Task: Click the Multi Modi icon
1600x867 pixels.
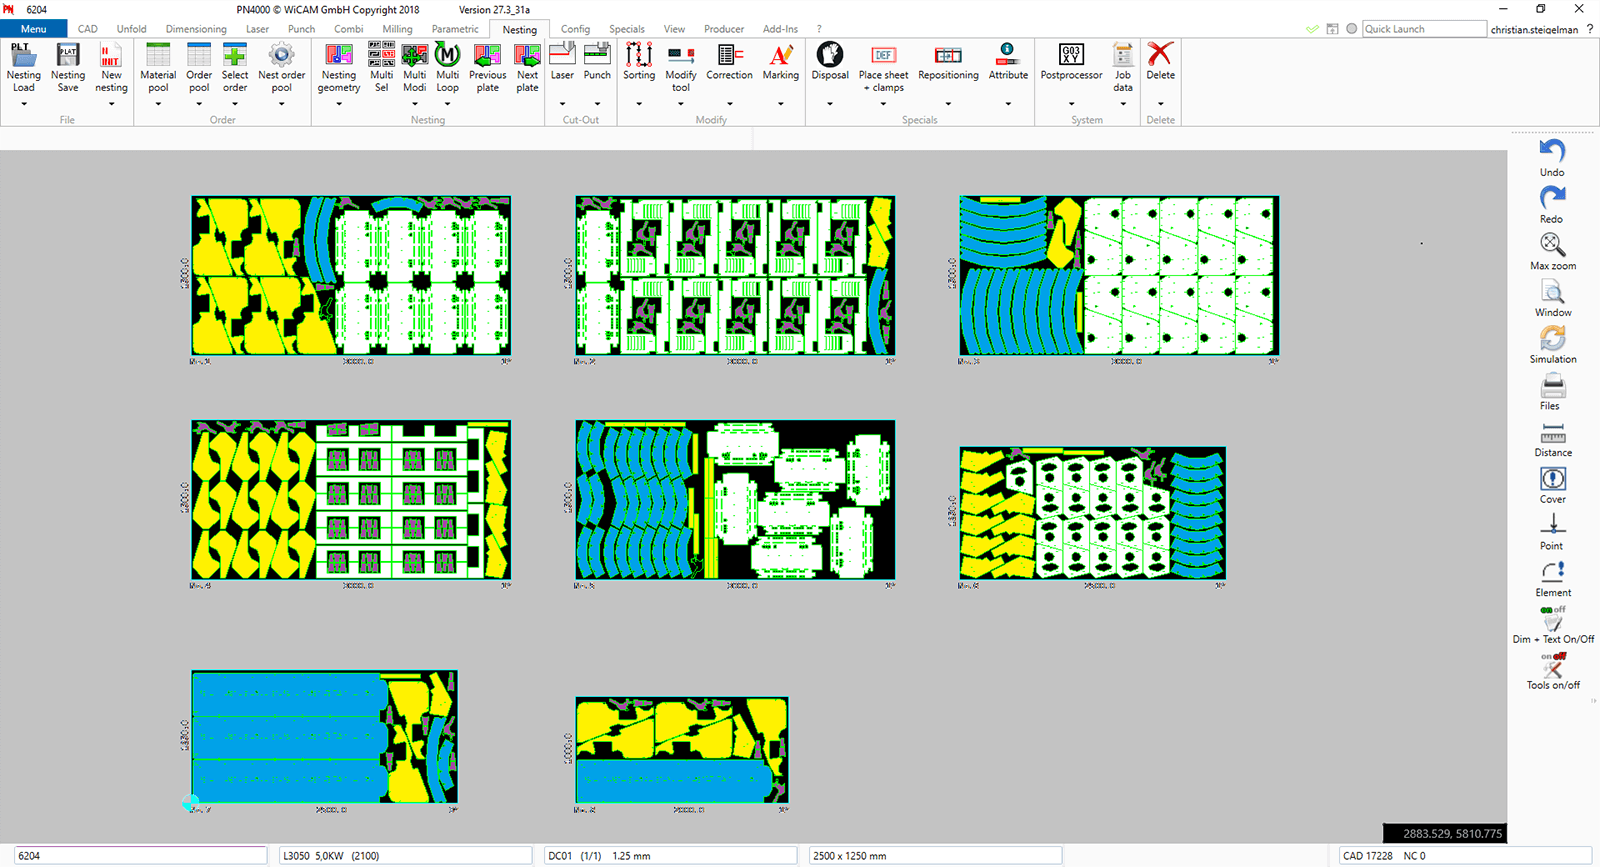Action: point(414,55)
